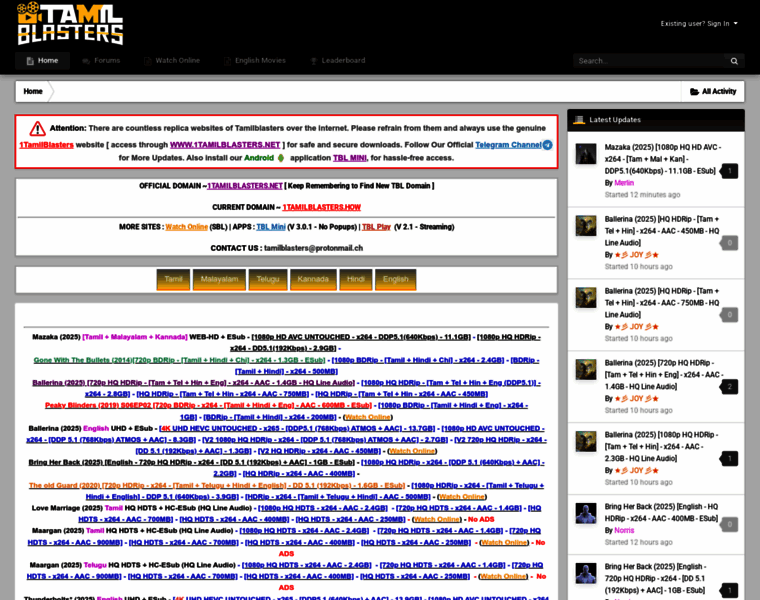Click the Home breadcrumb

coord(33,91)
